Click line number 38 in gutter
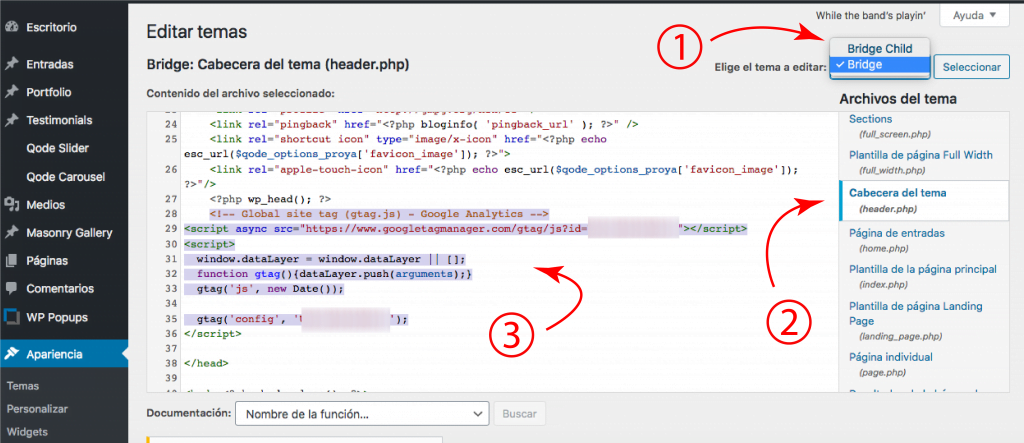Viewport: 1024px width, 443px height. coord(172,363)
